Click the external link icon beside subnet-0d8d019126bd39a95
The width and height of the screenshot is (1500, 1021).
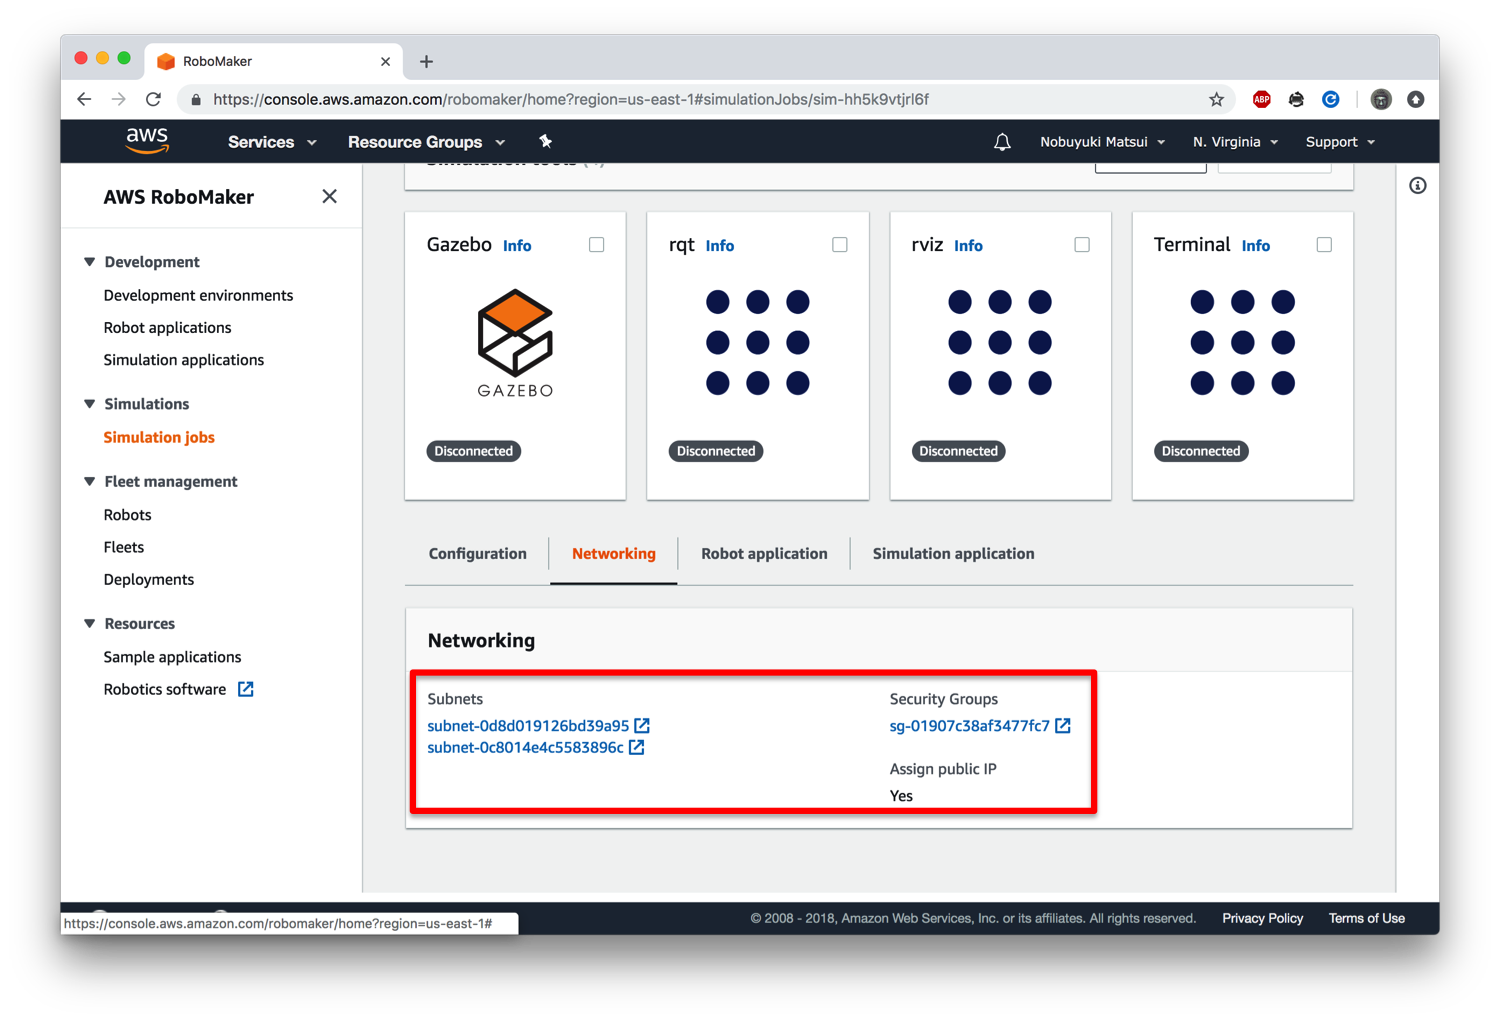coord(642,725)
